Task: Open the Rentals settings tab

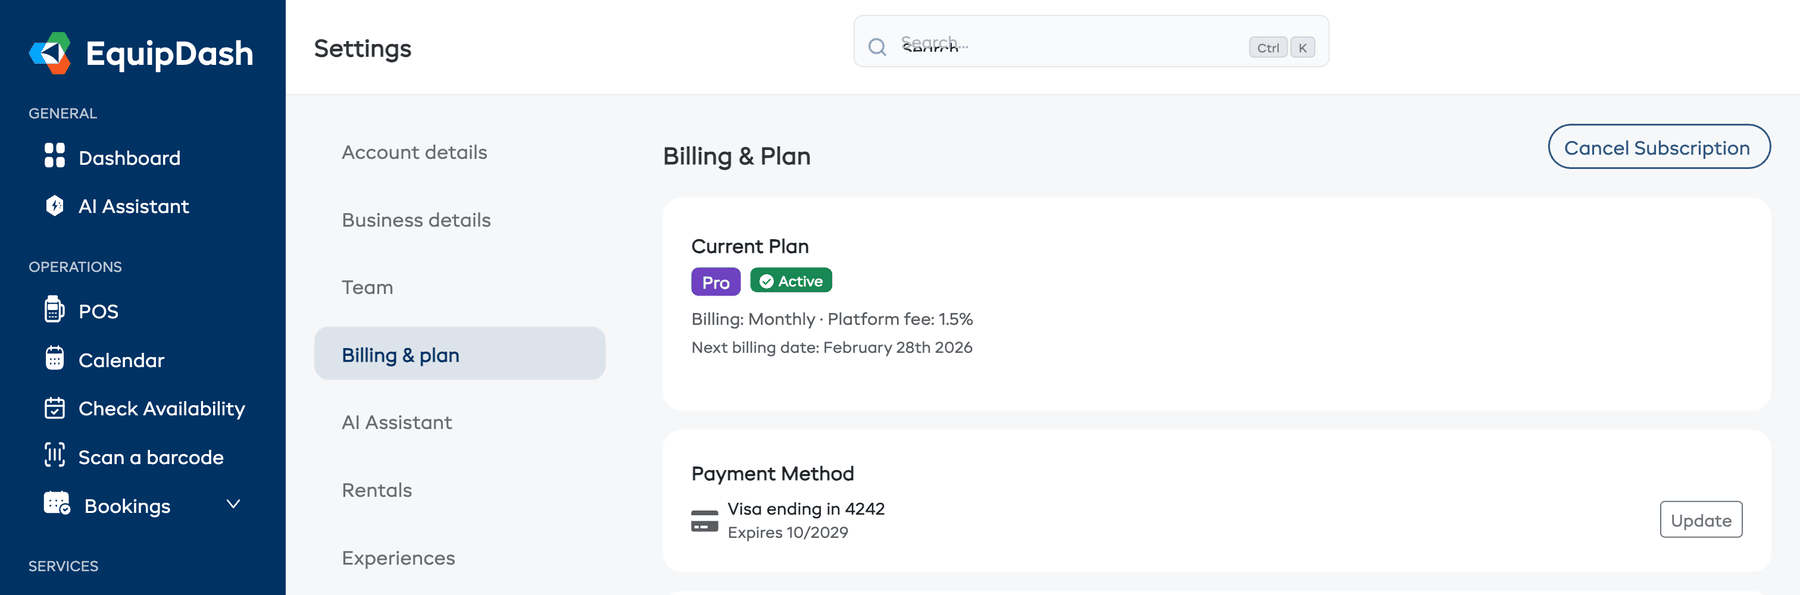Action: [x=377, y=490]
